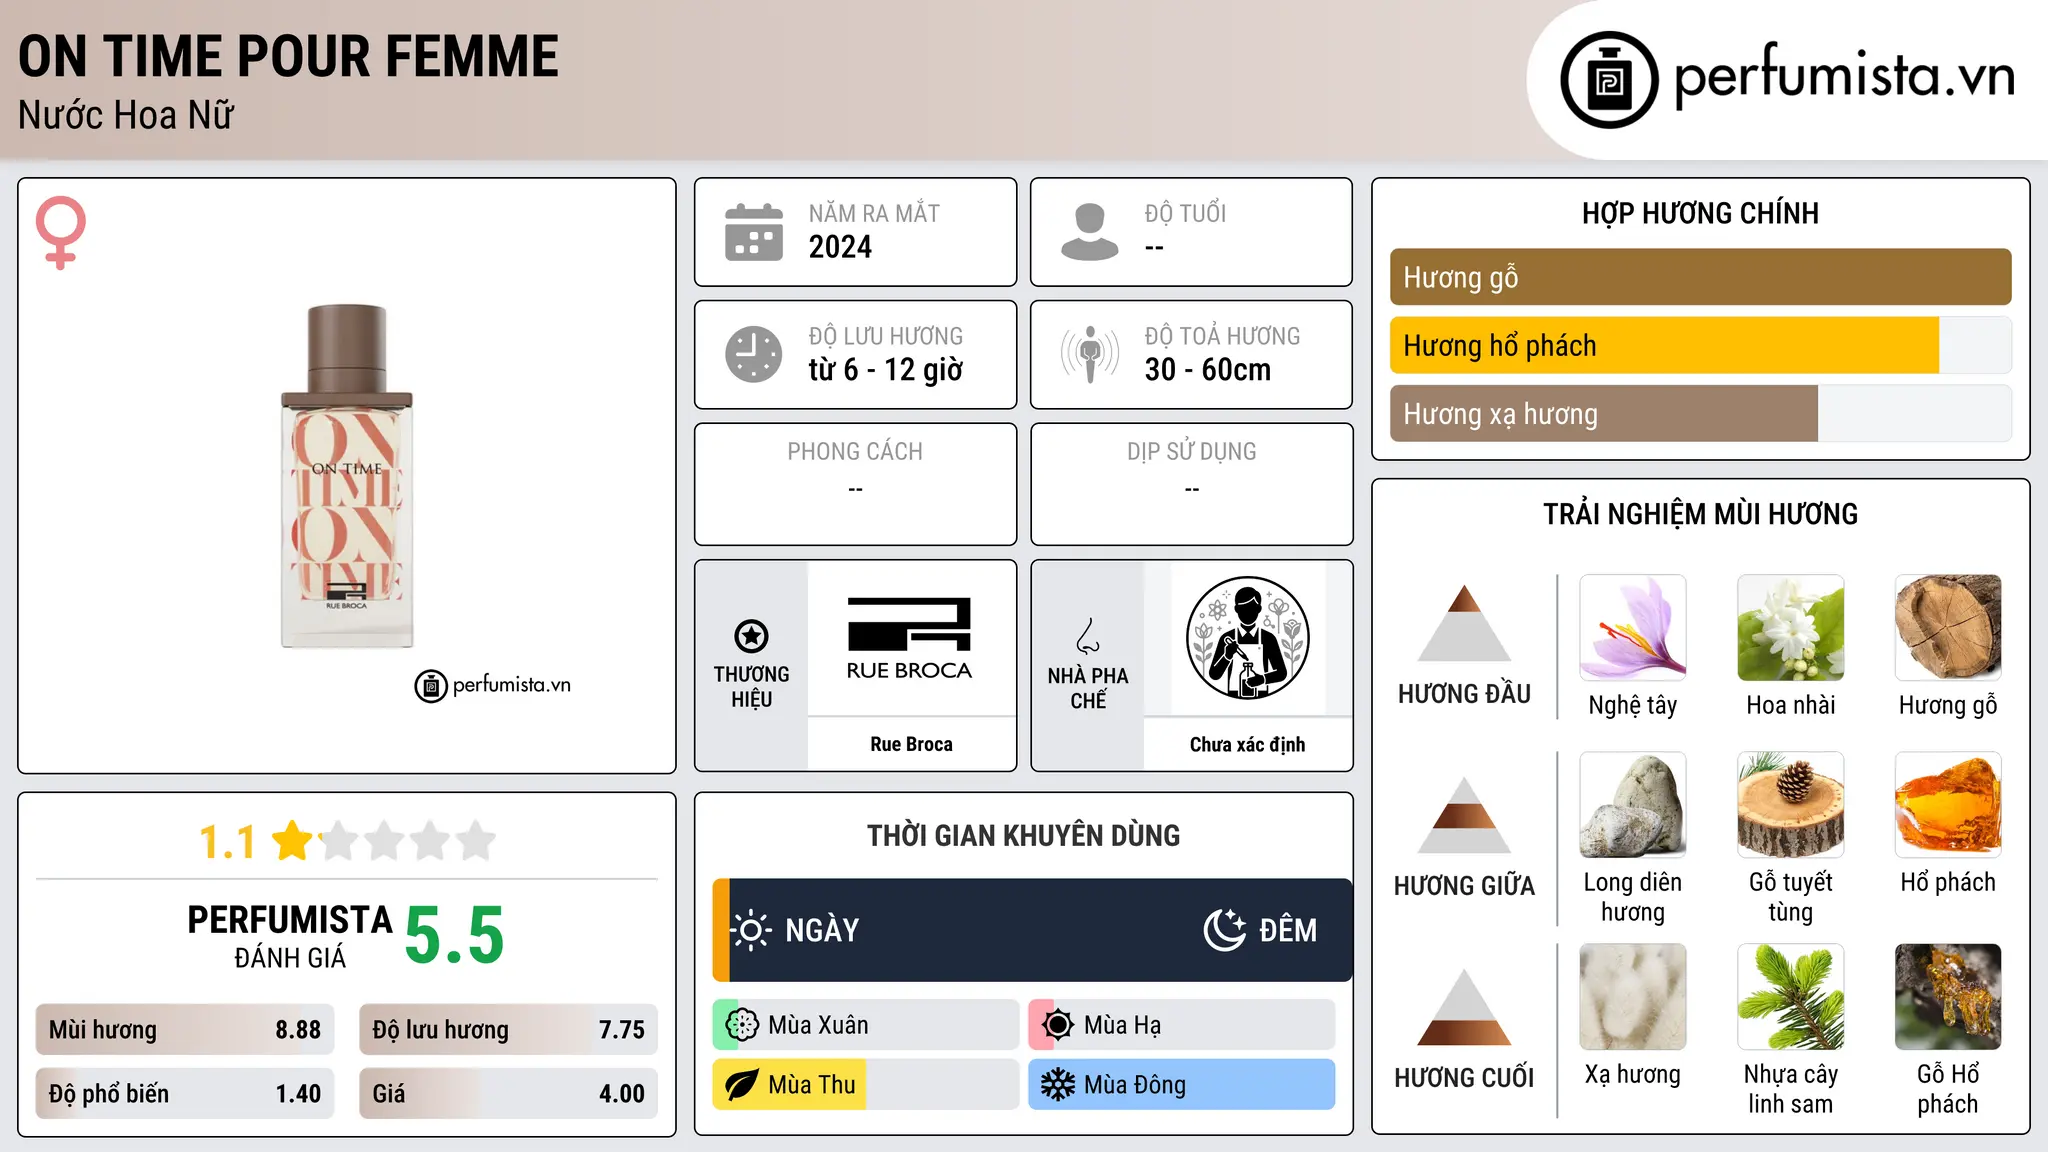This screenshot has width=2048, height=1152.
Task: Open the Nghệ tây saffron note image
Action: (1633, 628)
